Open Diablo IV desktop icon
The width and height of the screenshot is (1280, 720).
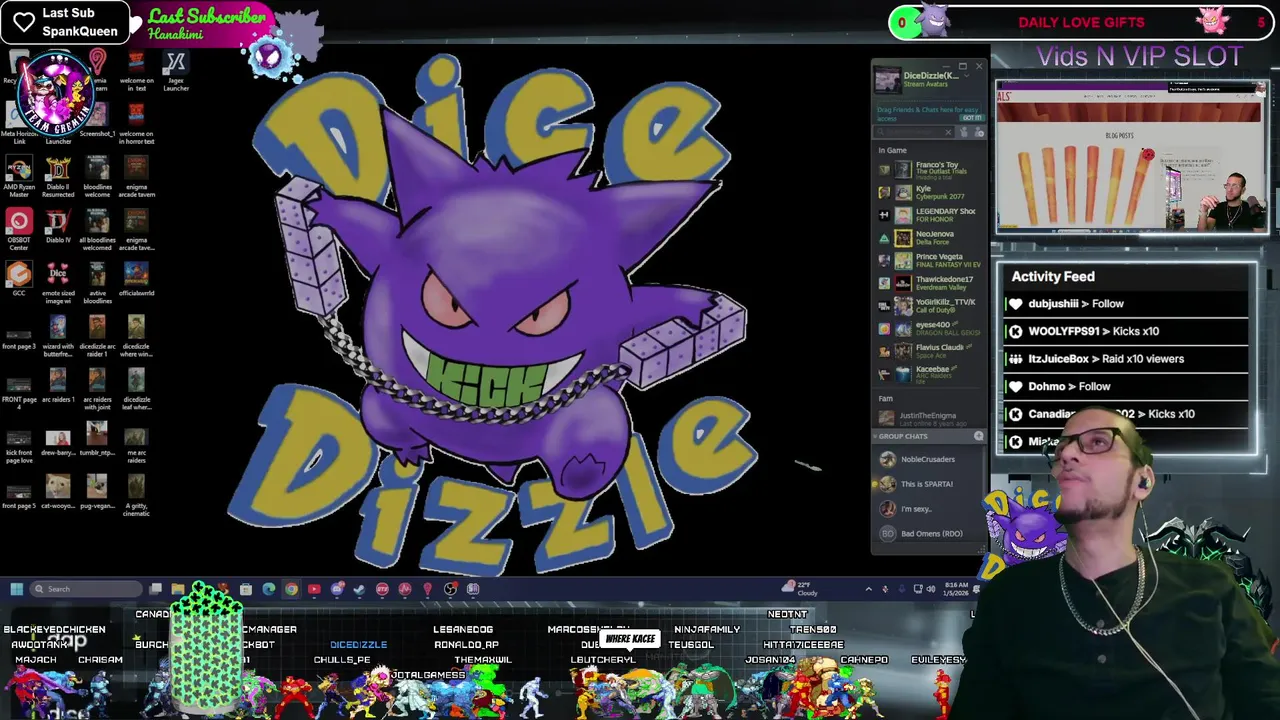tap(58, 227)
